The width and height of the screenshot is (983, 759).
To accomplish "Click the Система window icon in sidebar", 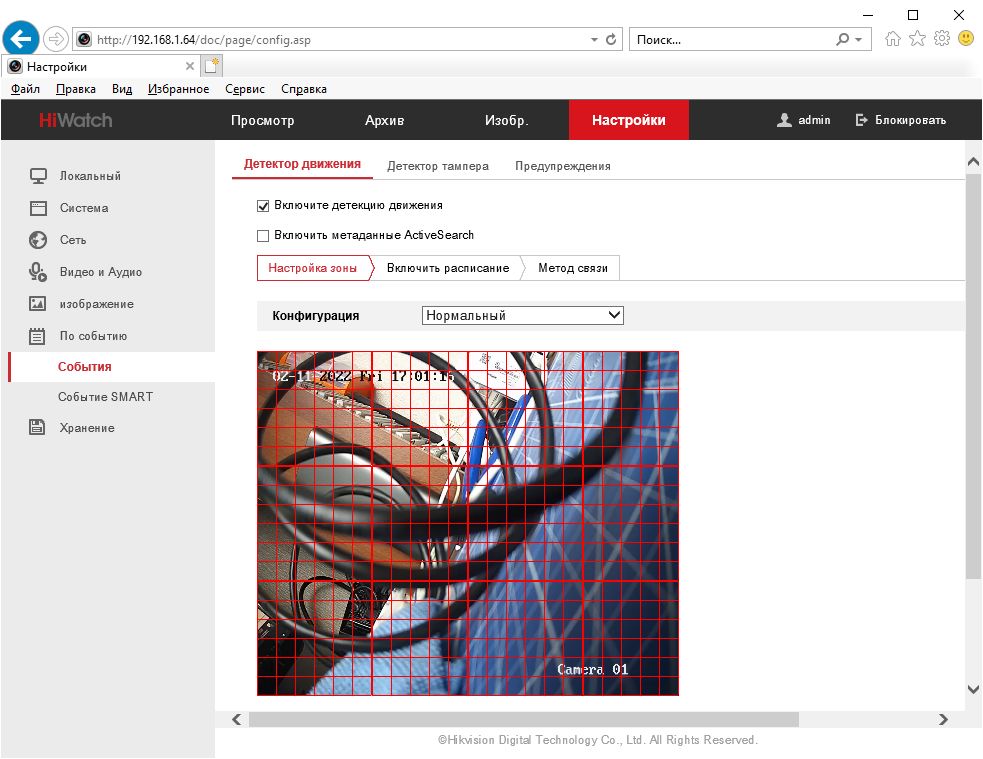I will pyautogui.click(x=38, y=208).
